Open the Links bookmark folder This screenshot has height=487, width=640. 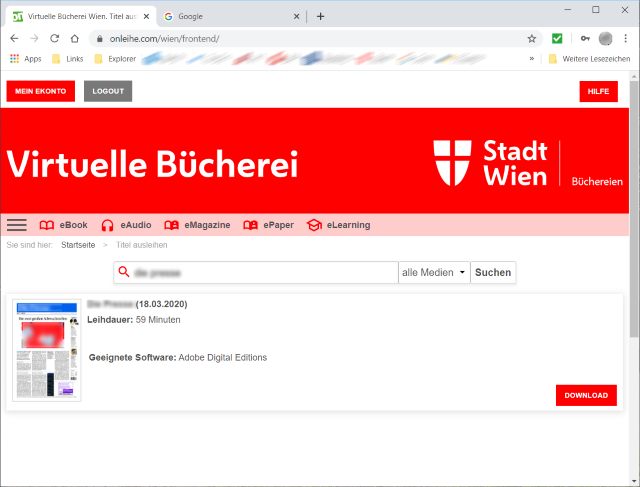[68, 59]
